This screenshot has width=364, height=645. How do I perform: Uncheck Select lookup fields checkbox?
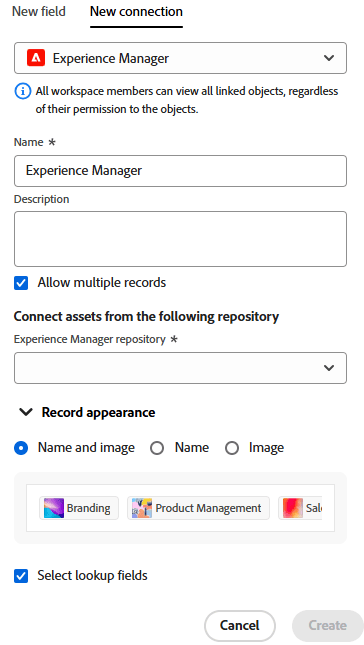point(21,576)
